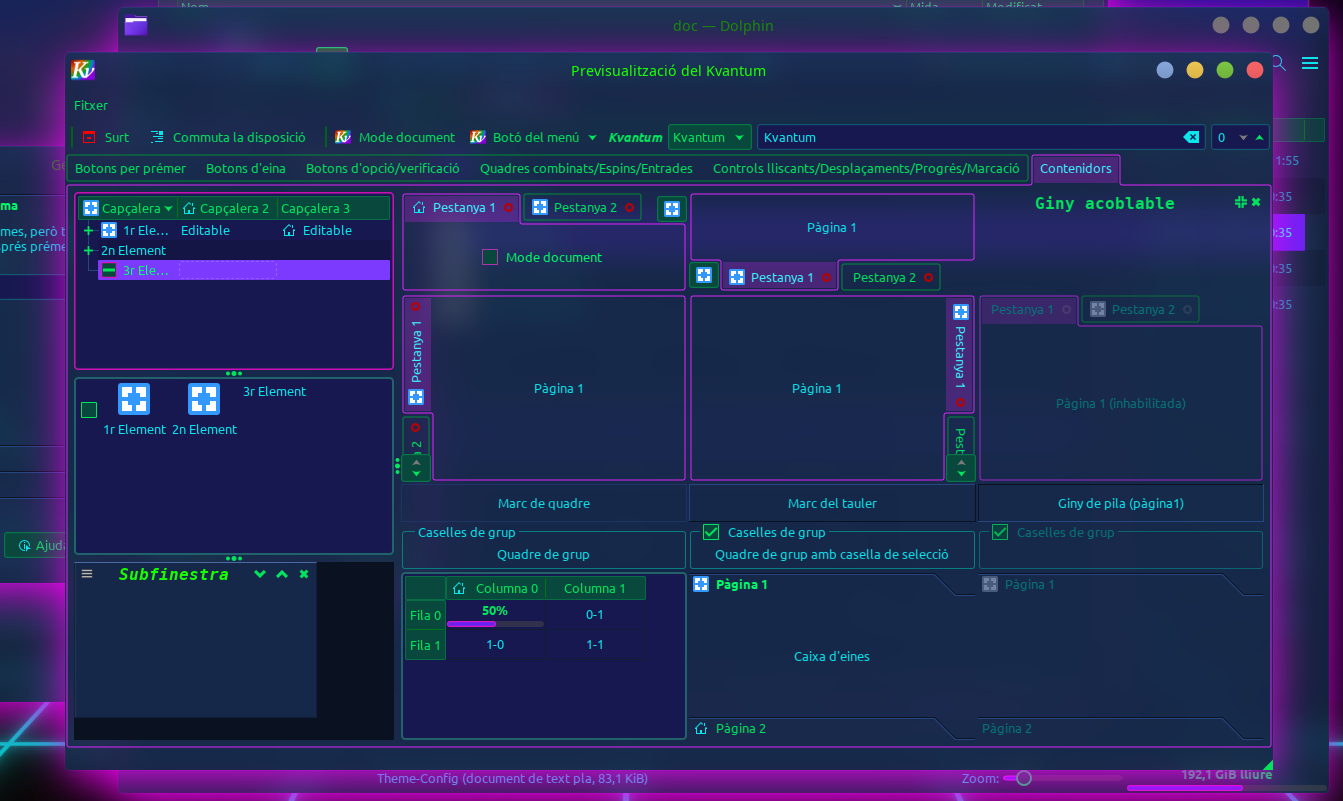Screen dimensions: 1343x801
Task: Open the Fitxer menu
Action: [x=91, y=105]
